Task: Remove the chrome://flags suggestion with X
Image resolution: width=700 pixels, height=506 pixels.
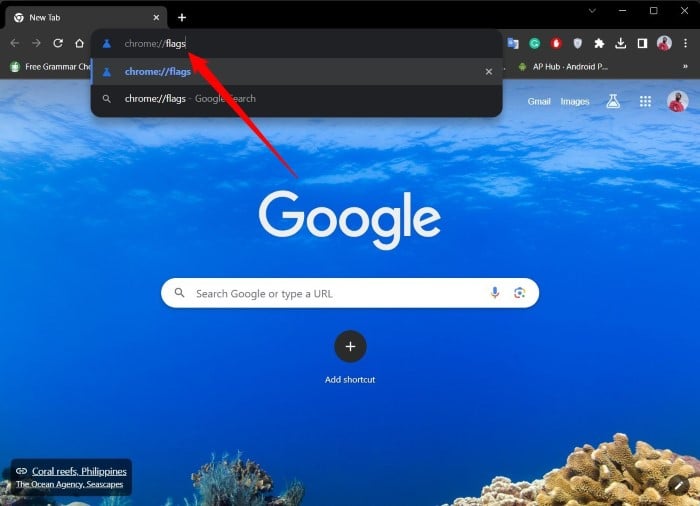Action: click(x=489, y=71)
